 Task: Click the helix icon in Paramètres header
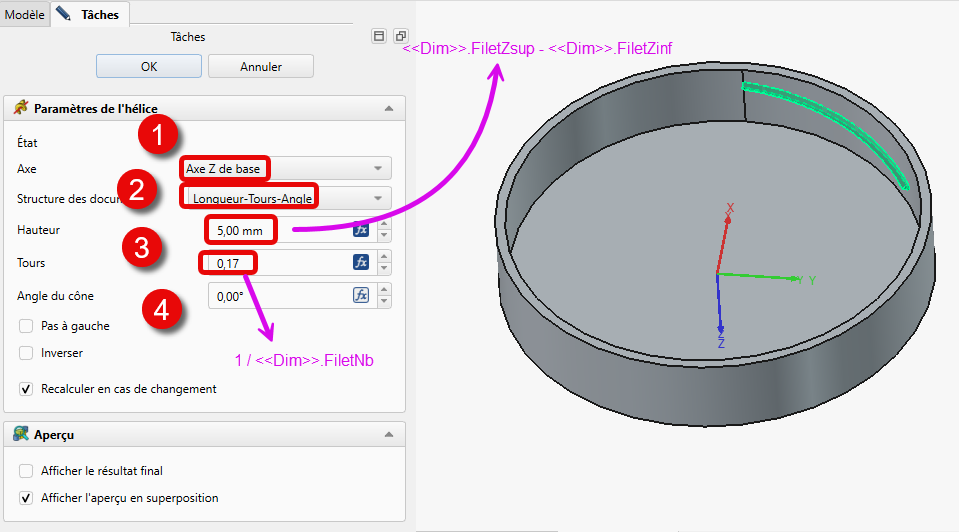(21, 108)
